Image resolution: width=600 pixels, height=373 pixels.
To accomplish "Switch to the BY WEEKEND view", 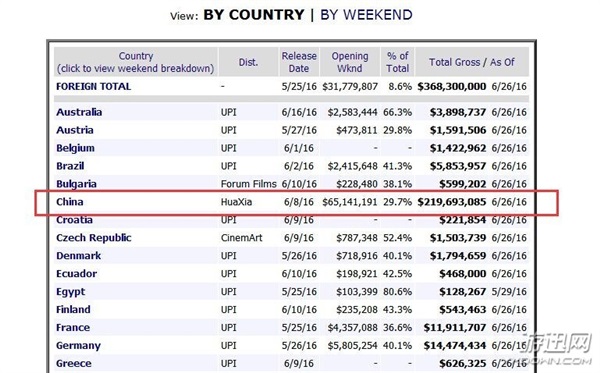I will pyautogui.click(x=366, y=15).
